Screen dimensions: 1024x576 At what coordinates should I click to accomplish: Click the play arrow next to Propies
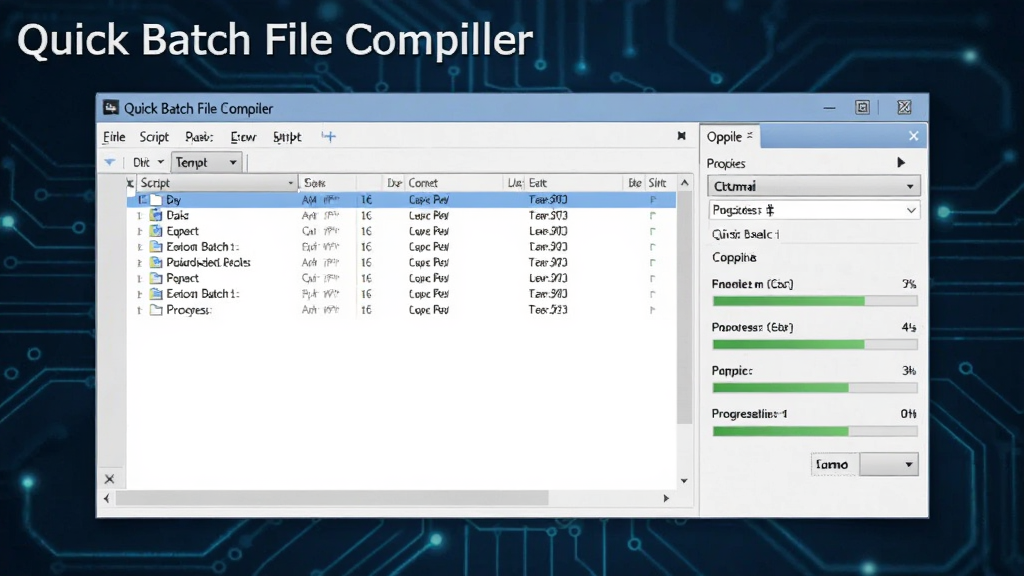[x=901, y=163]
